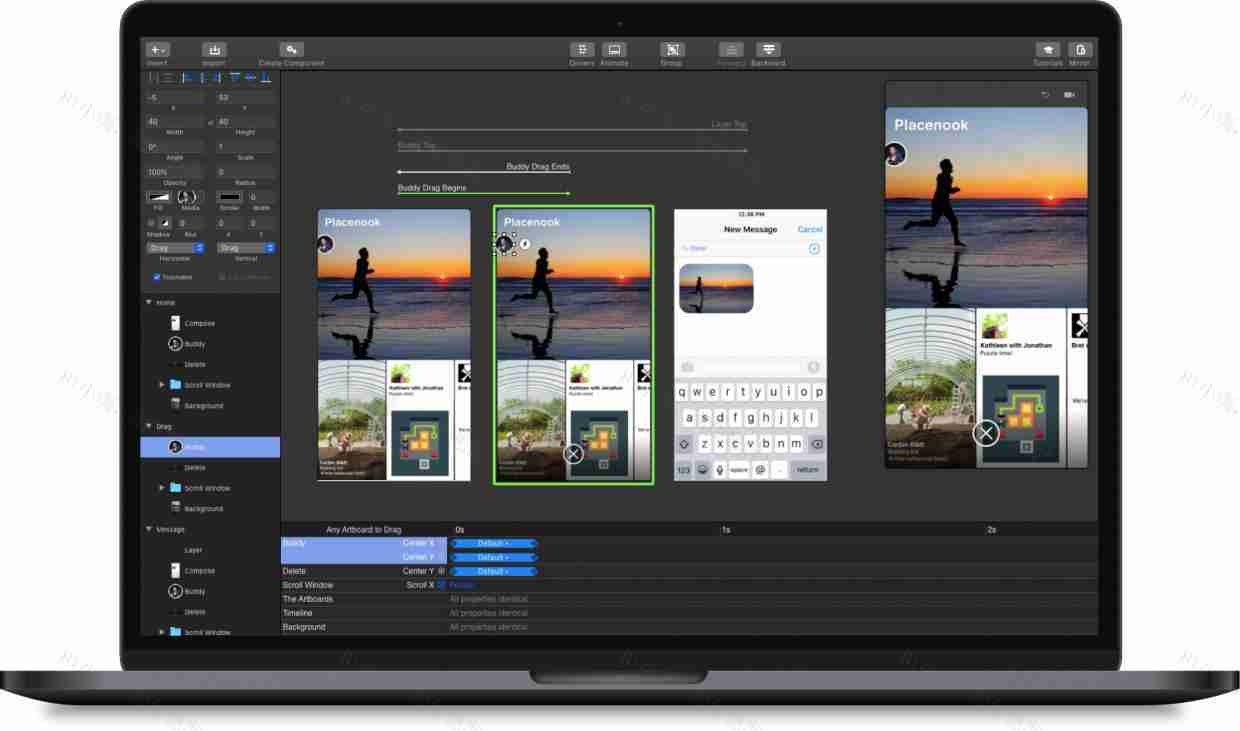
Task: Open the Default easing dropdown for Center X
Action: coord(495,543)
